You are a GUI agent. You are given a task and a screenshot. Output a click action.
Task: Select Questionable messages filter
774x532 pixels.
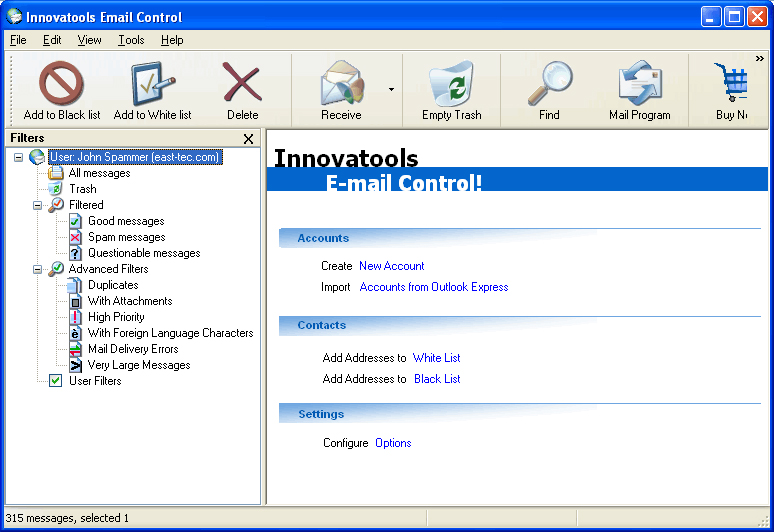[x=144, y=253]
